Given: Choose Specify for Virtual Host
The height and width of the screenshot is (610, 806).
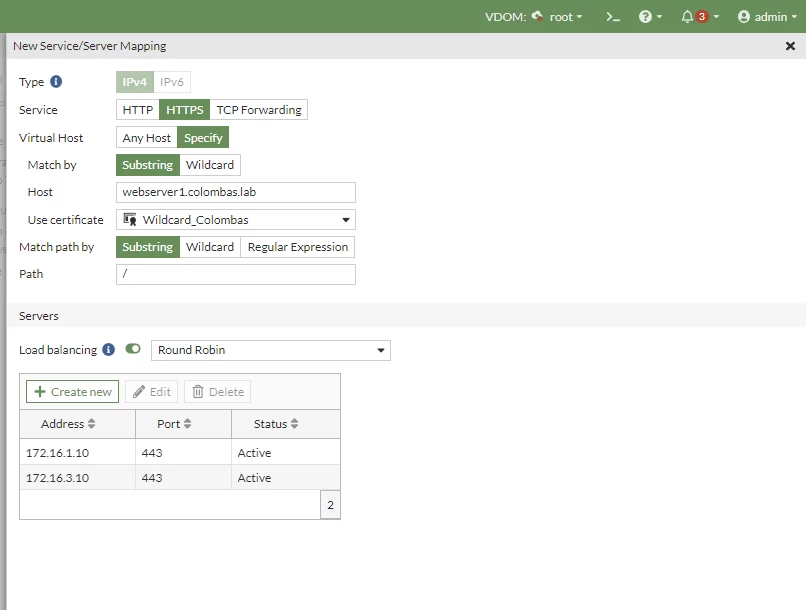Looking at the screenshot, I should point(203,138).
